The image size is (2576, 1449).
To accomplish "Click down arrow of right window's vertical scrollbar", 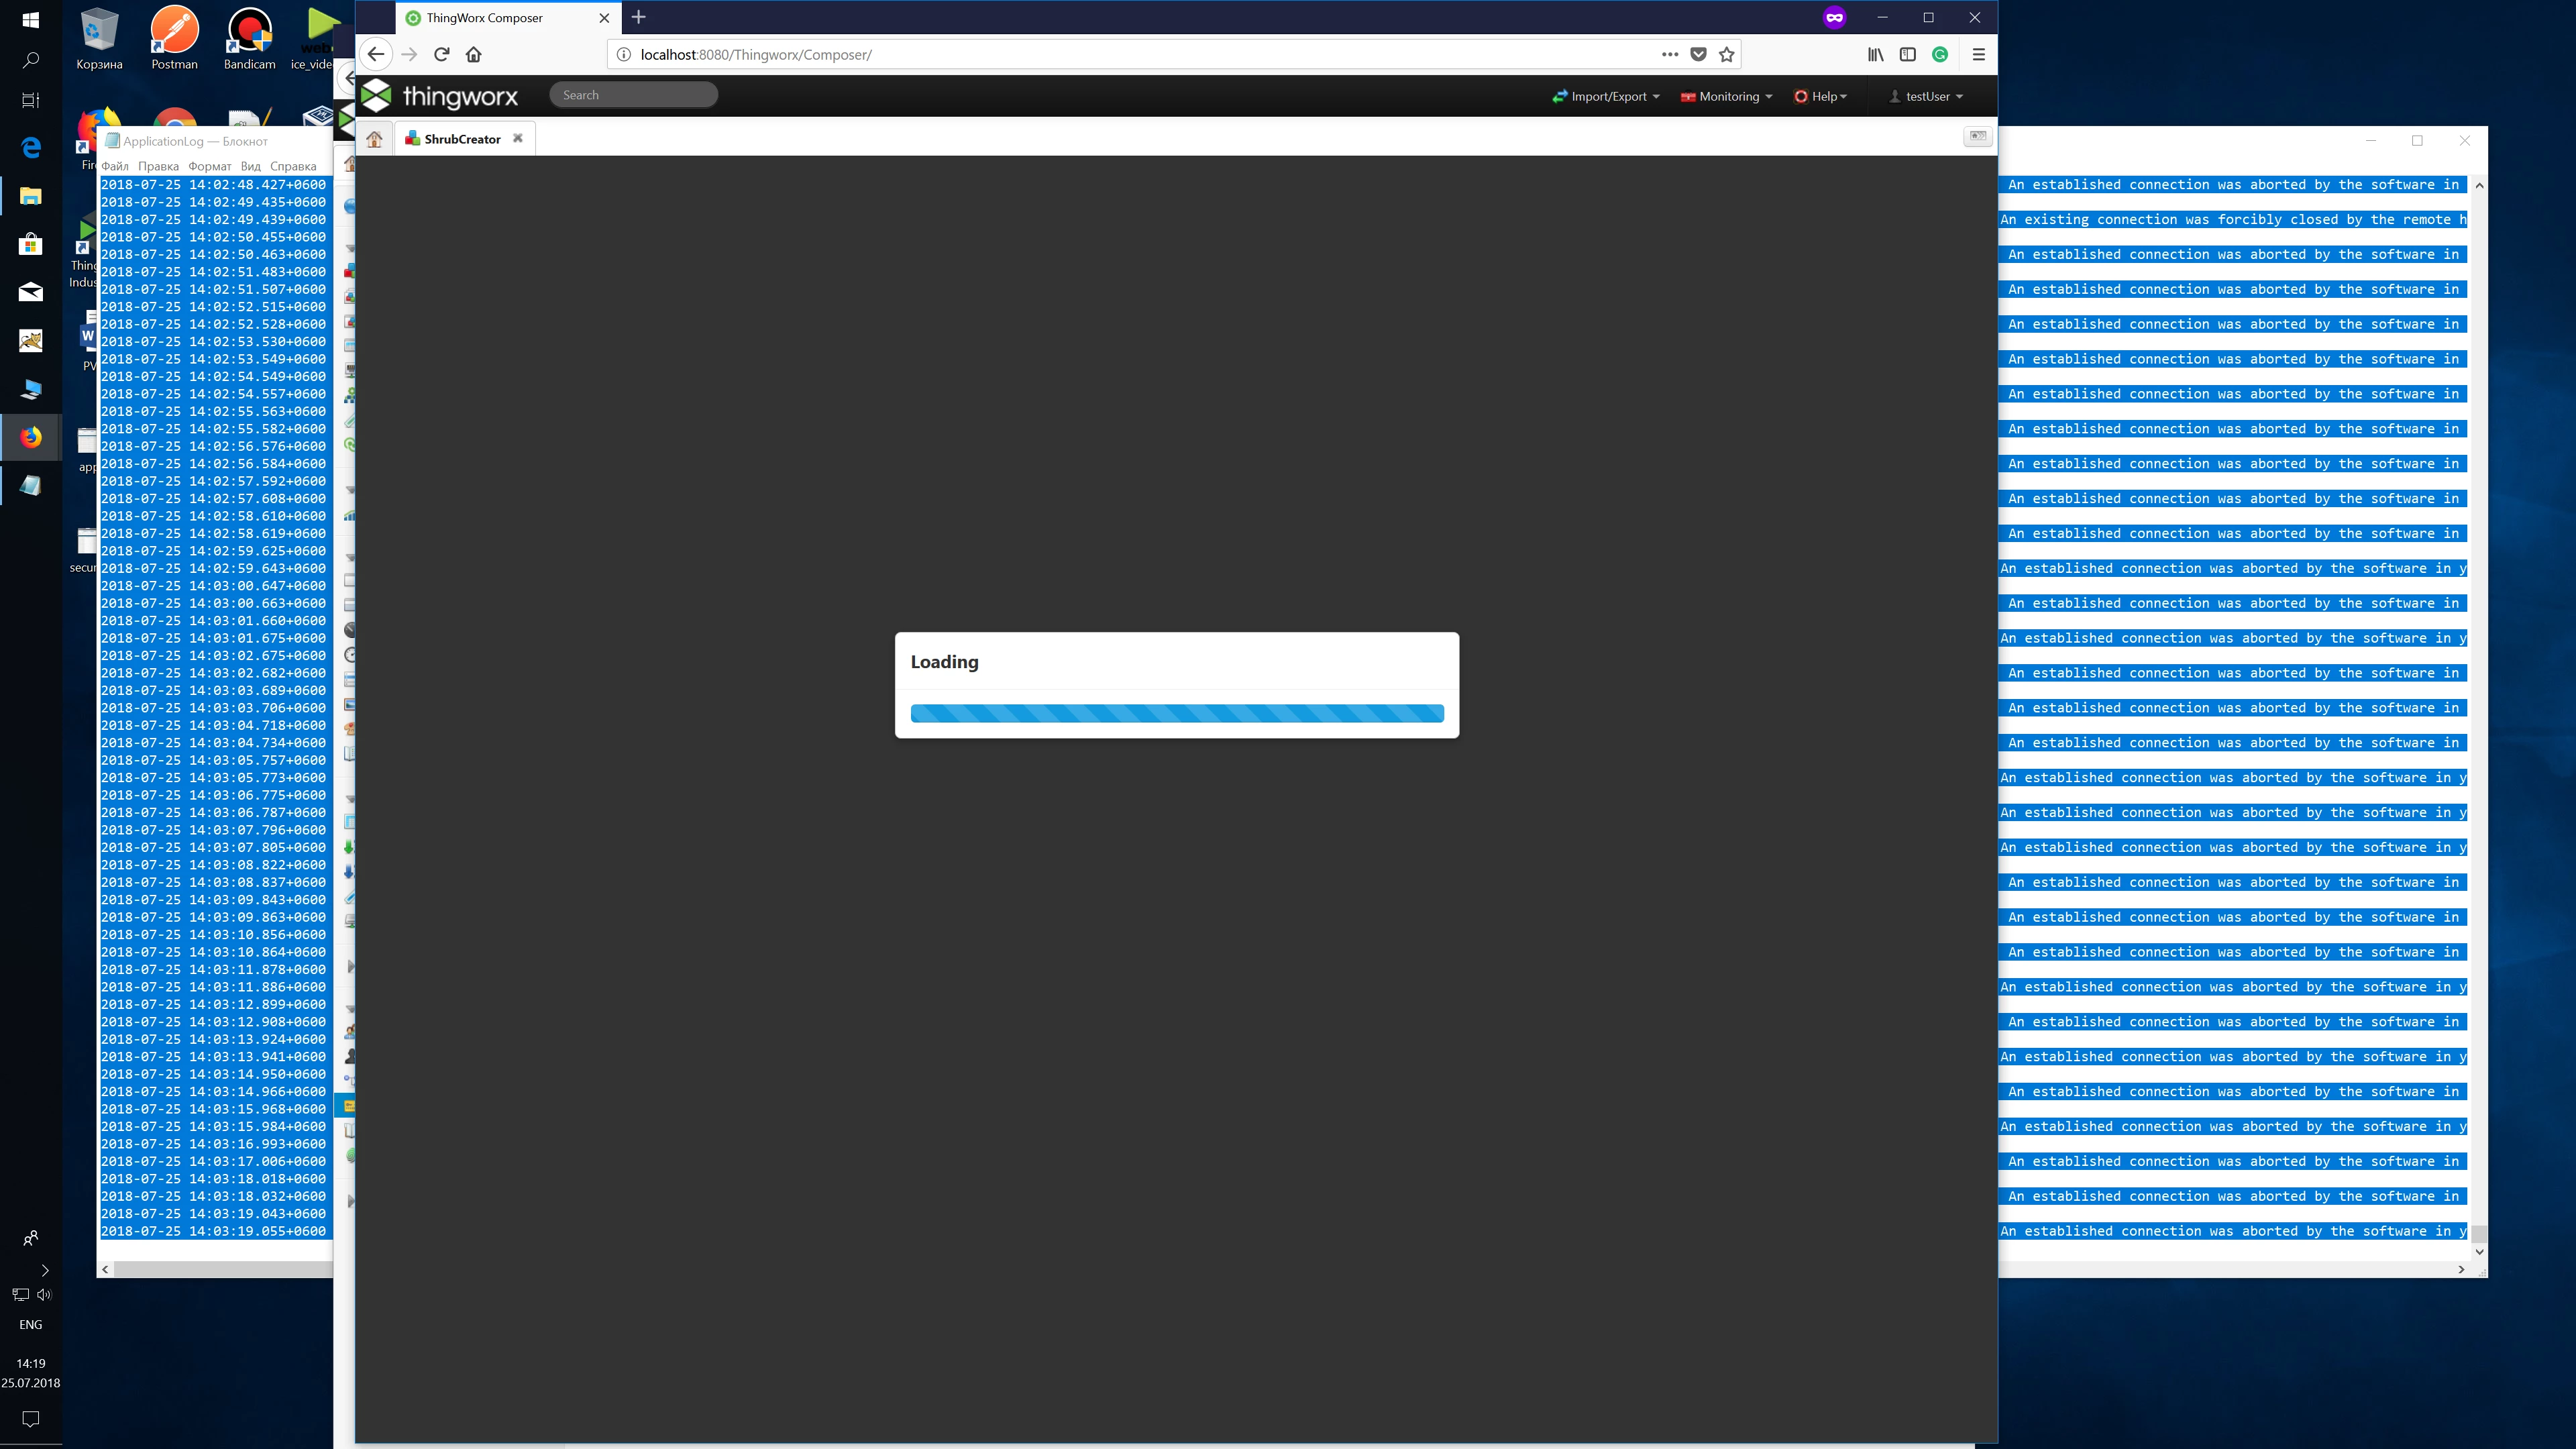I will 2479,1251.
